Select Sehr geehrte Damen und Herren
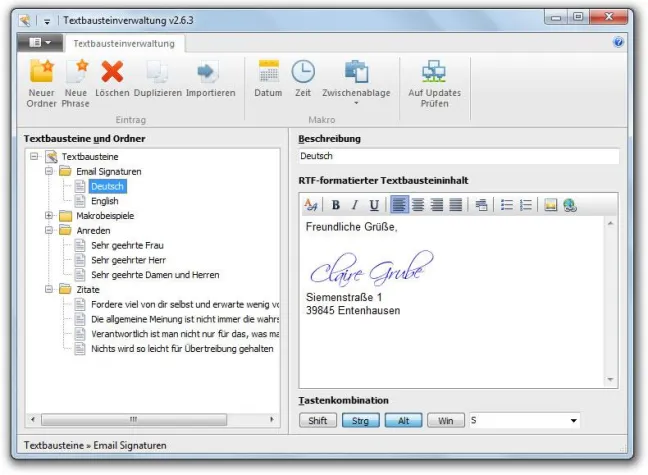 point(155,275)
